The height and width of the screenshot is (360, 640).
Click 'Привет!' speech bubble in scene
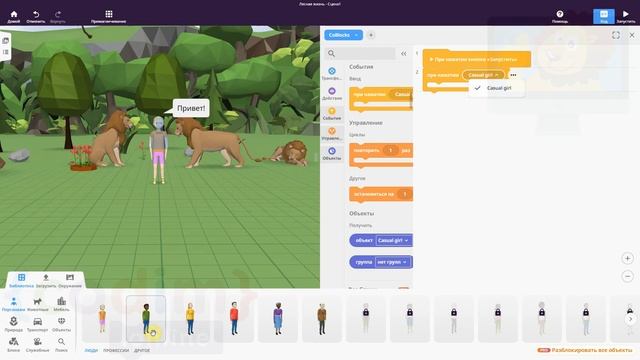point(191,108)
